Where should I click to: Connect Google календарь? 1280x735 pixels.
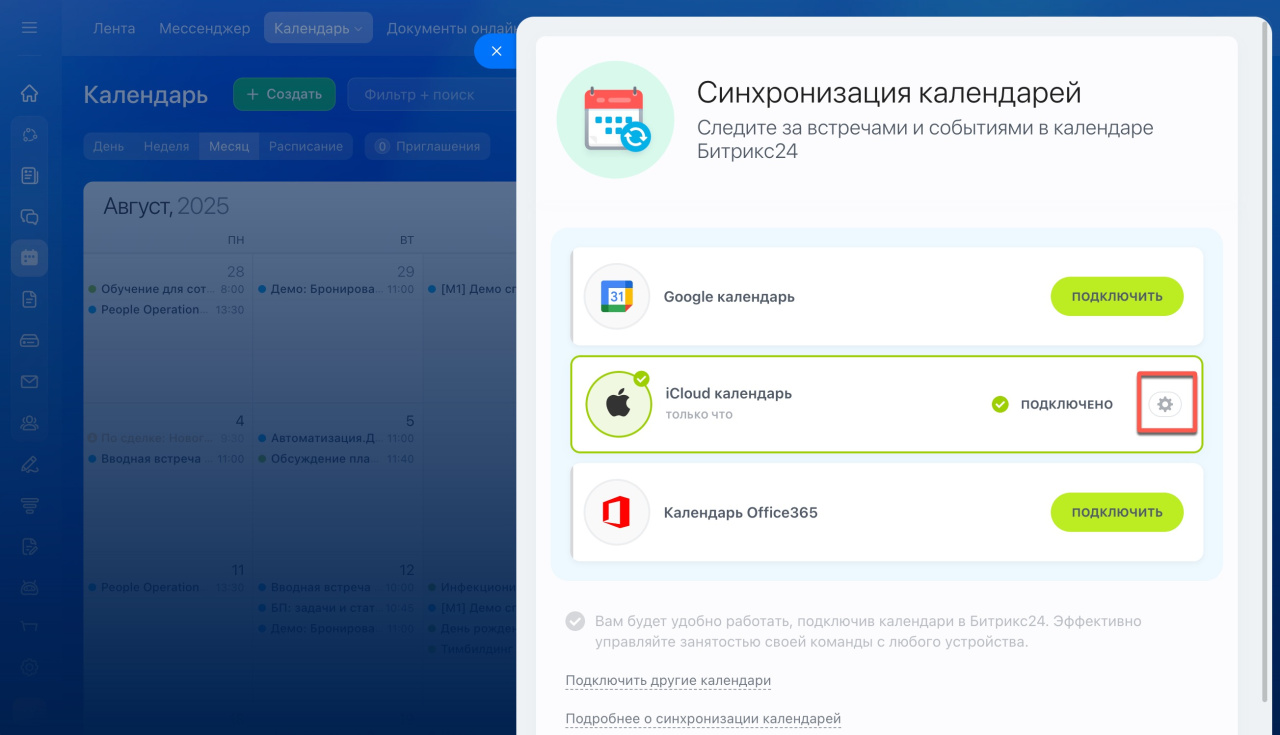tap(1116, 296)
